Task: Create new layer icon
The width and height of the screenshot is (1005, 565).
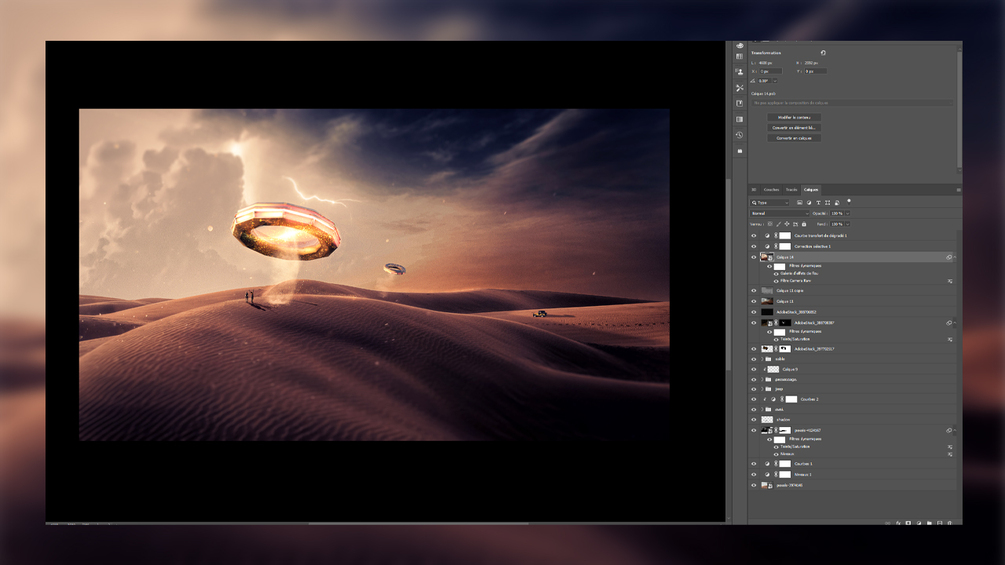Action: coord(940,523)
